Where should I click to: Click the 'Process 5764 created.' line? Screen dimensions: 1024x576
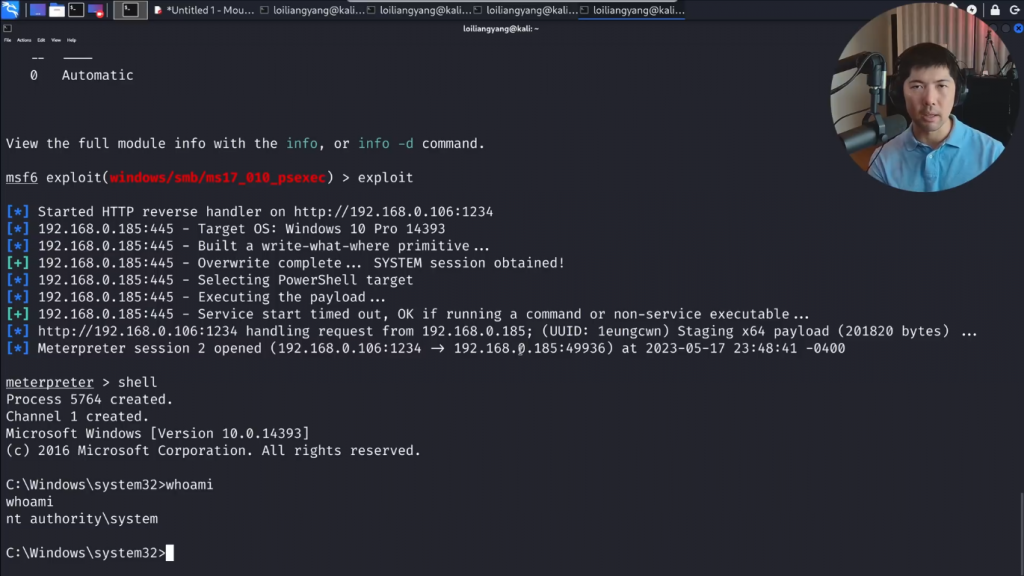(x=89, y=399)
